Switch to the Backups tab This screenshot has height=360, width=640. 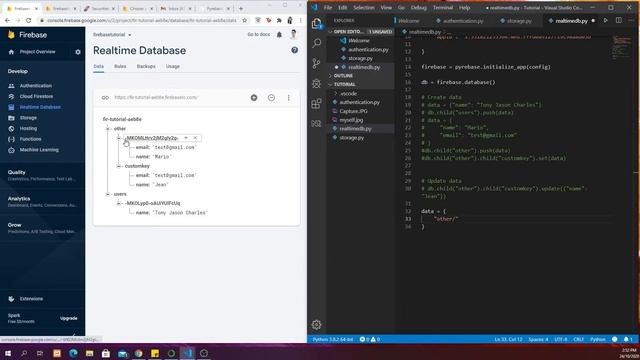point(146,66)
